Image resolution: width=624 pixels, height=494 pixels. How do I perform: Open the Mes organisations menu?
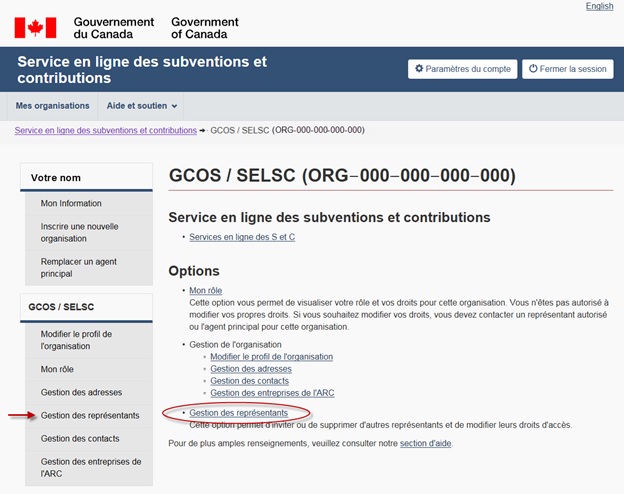click(x=52, y=106)
